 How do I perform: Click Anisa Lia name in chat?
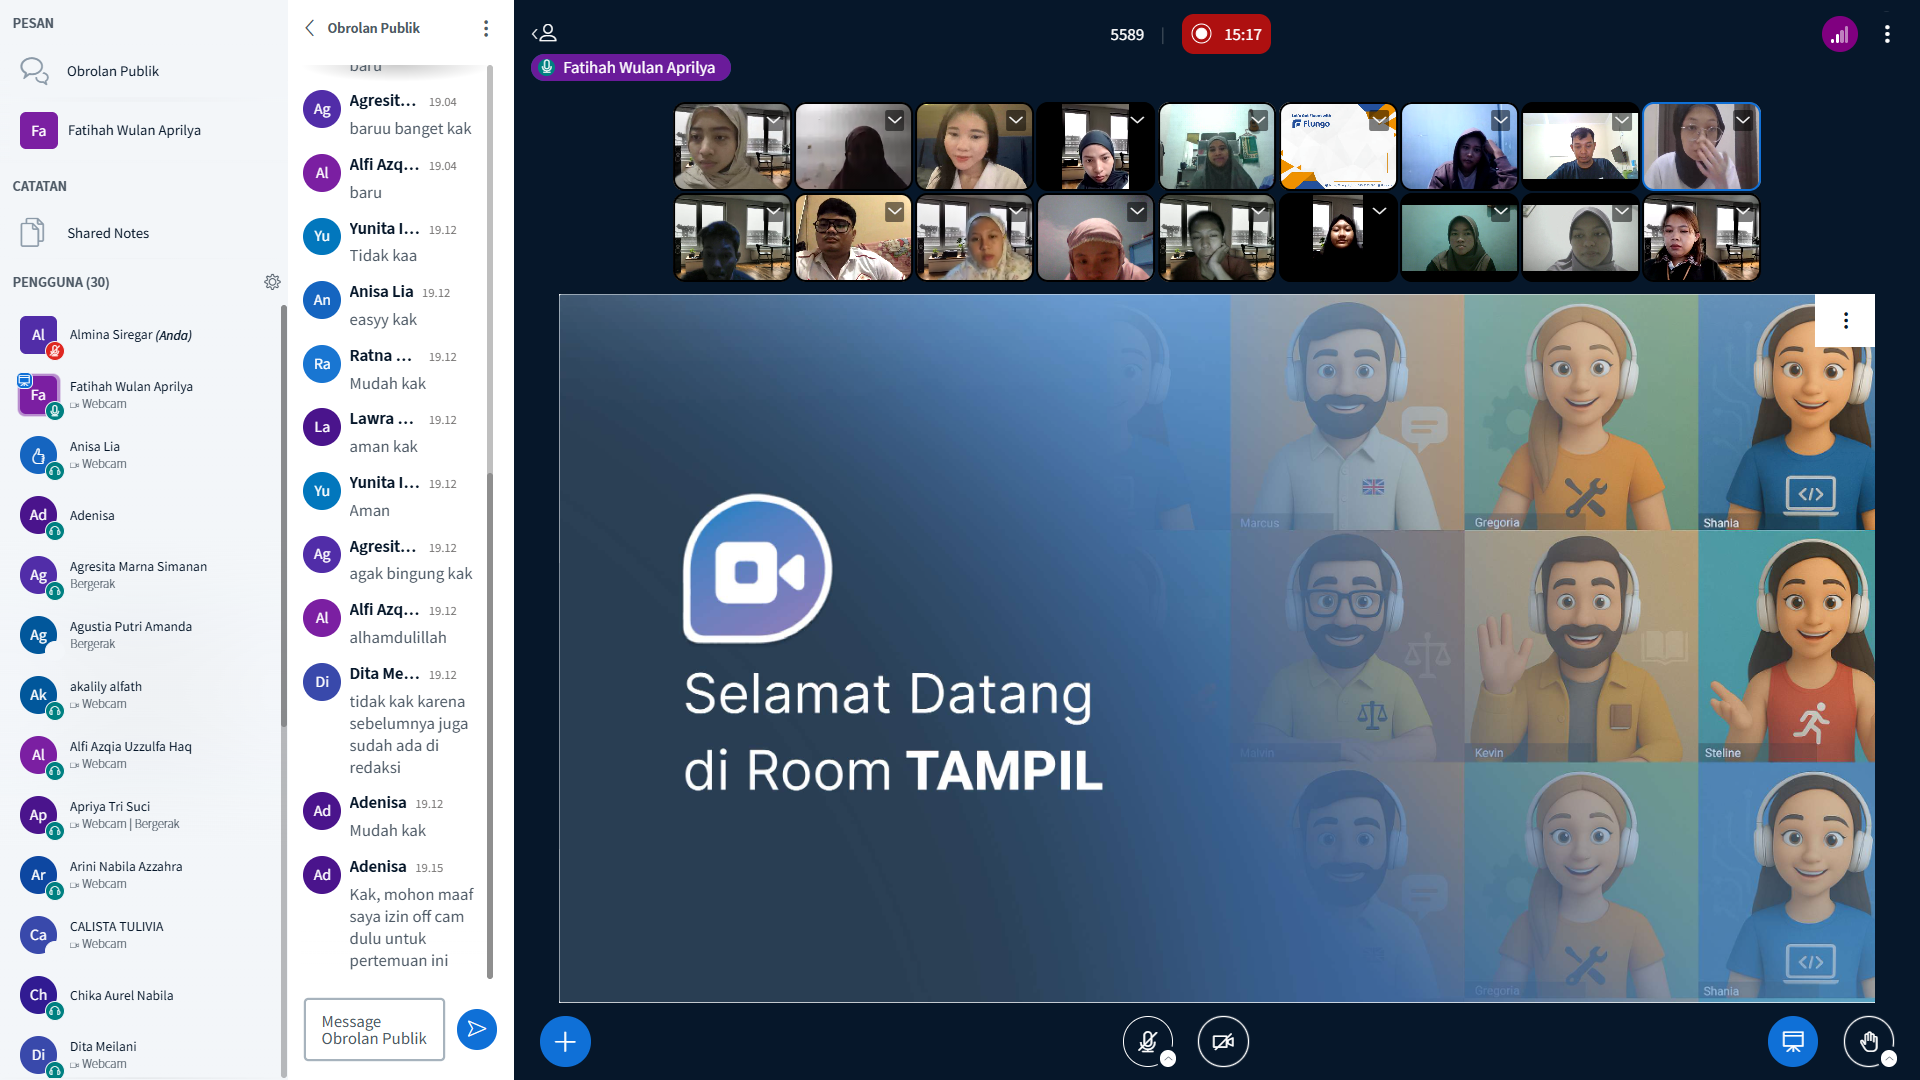[x=381, y=291]
